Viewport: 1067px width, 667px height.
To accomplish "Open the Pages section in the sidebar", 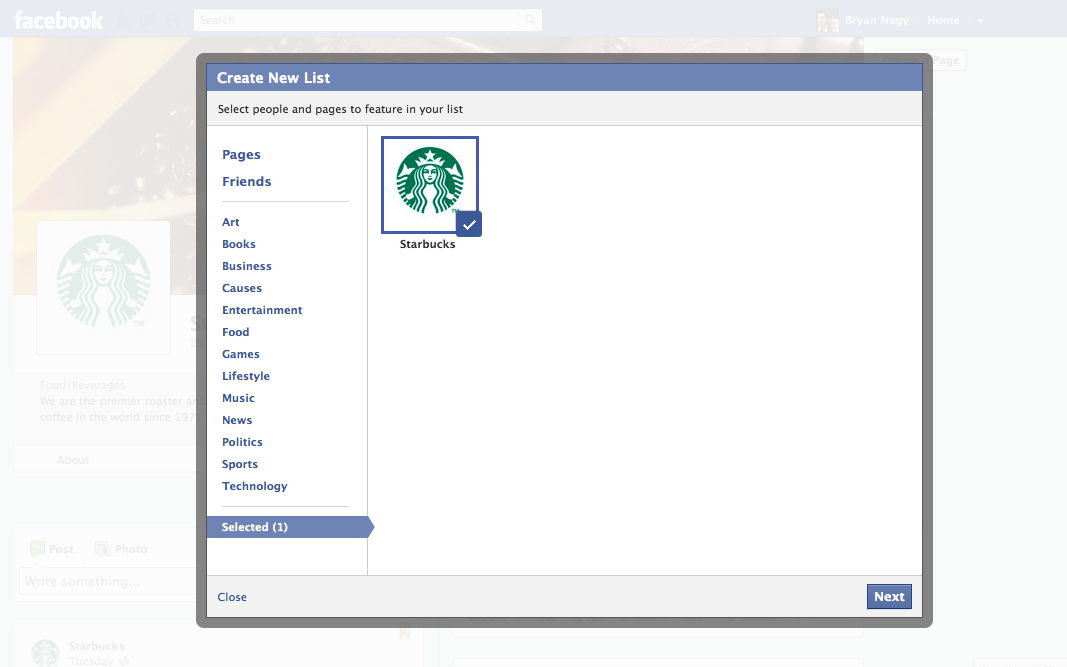I will point(241,155).
